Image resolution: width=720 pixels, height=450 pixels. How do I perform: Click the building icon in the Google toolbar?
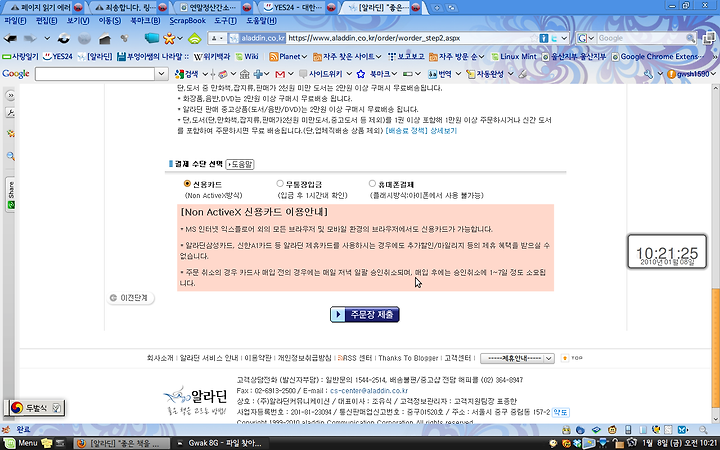click(x=245, y=73)
